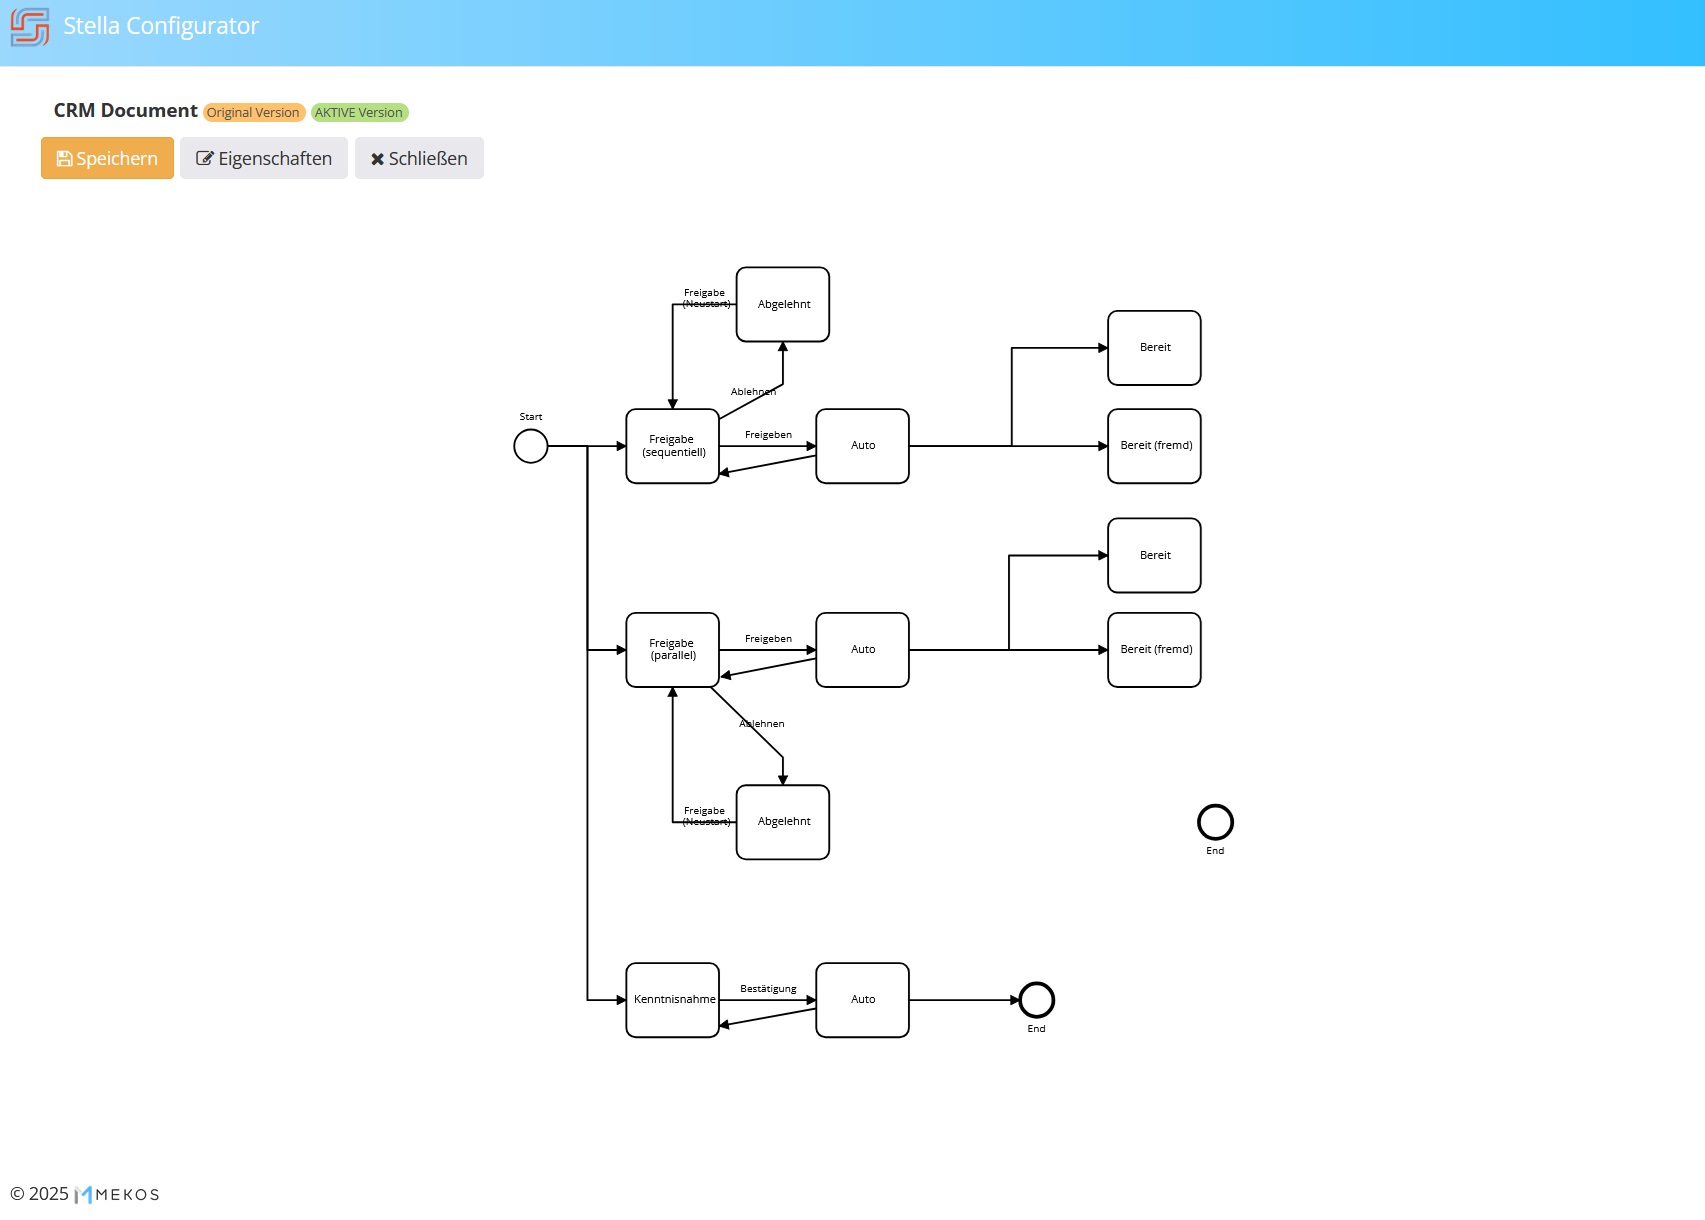This screenshot has height=1220, width=1705.
Task: Click the Auto node in the bottom flow
Action: pyautogui.click(x=861, y=999)
